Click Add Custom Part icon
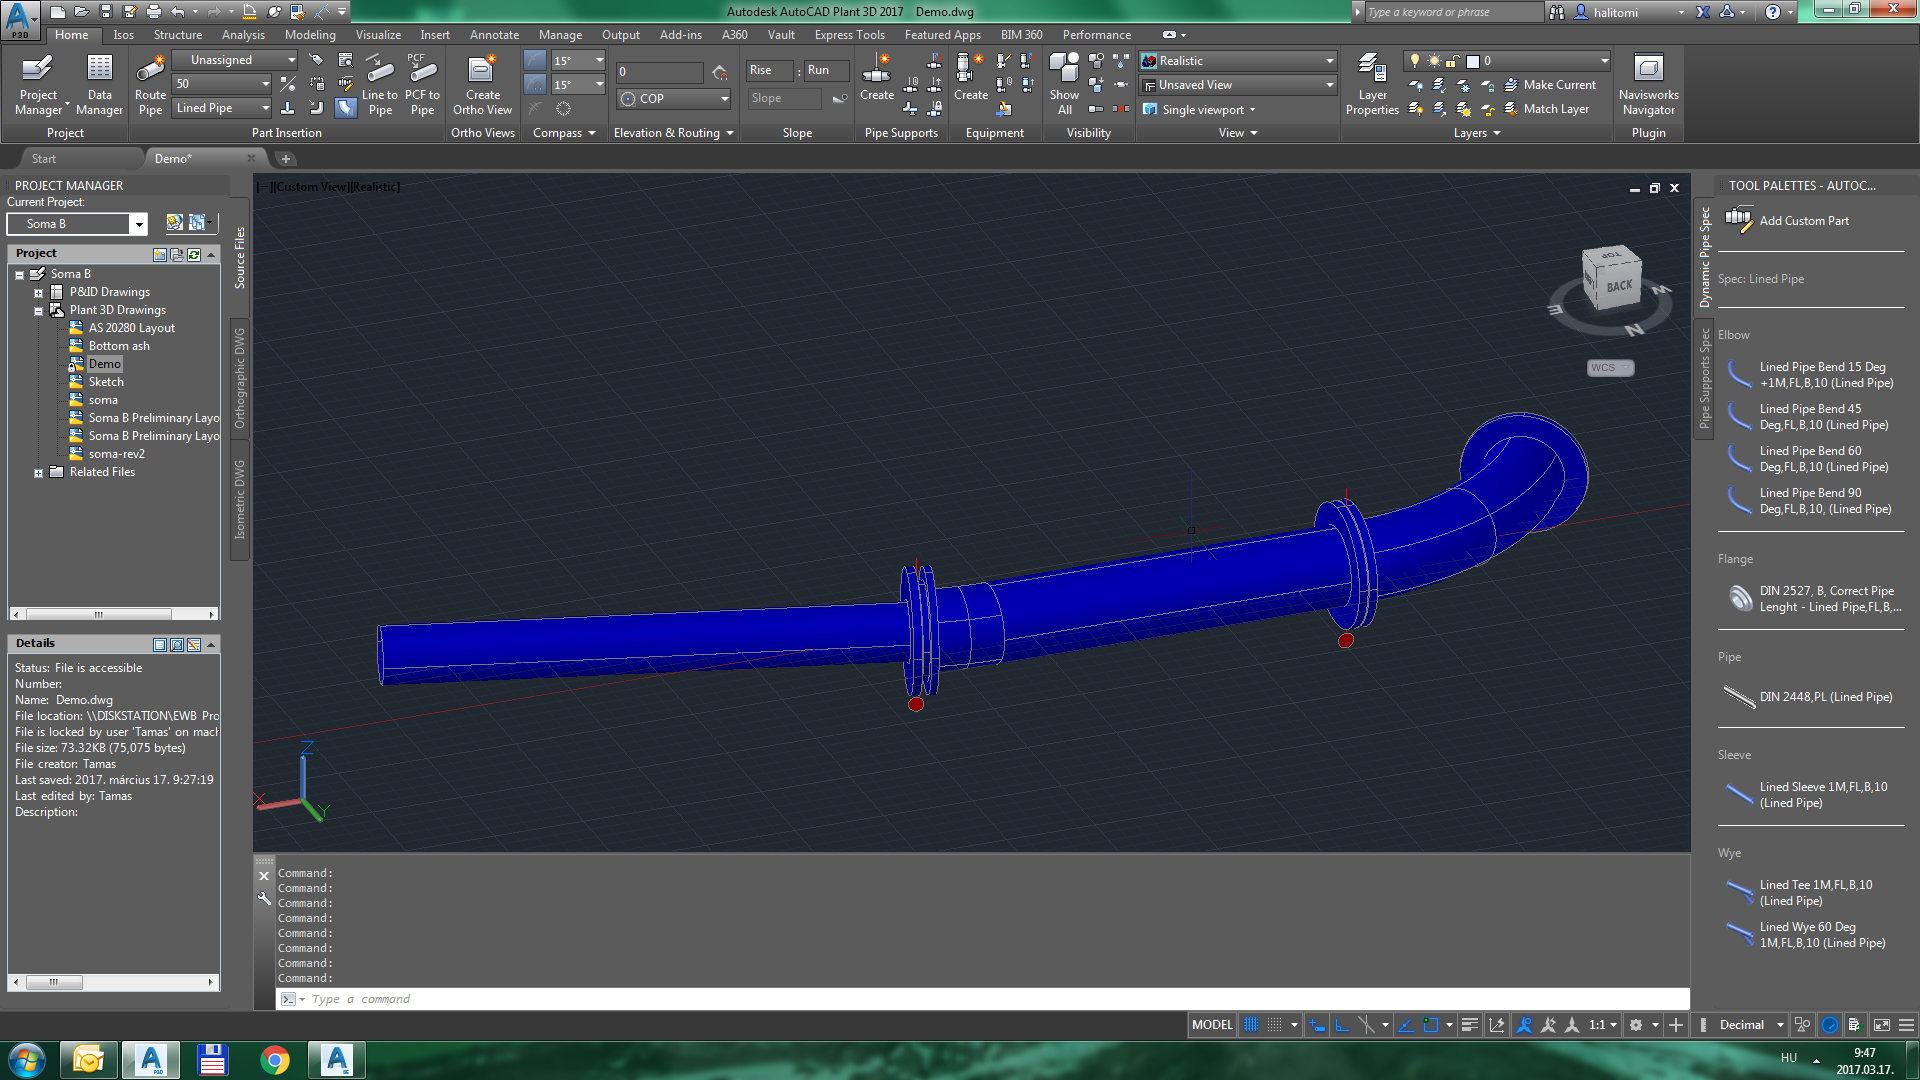The image size is (1920, 1080). (x=1738, y=220)
